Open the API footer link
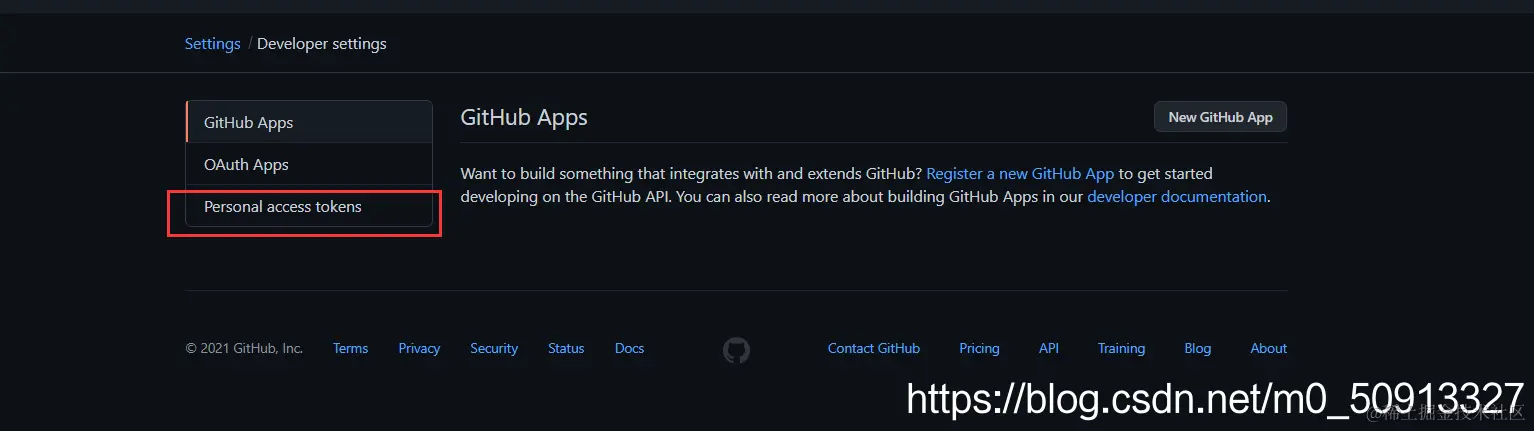1534x431 pixels. coord(1049,348)
